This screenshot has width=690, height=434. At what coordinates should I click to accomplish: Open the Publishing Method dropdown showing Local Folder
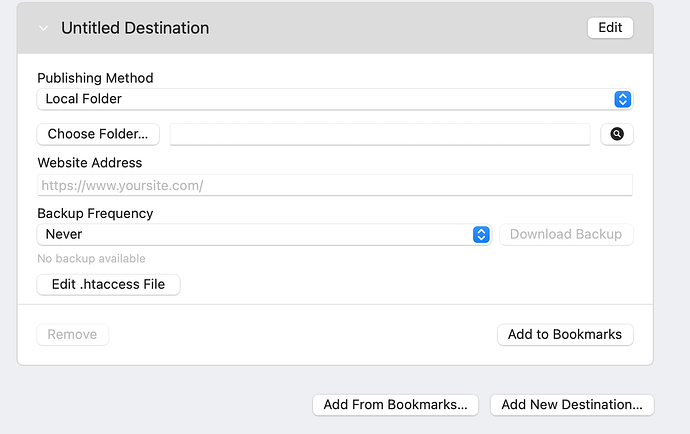pyautogui.click(x=334, y=99)
